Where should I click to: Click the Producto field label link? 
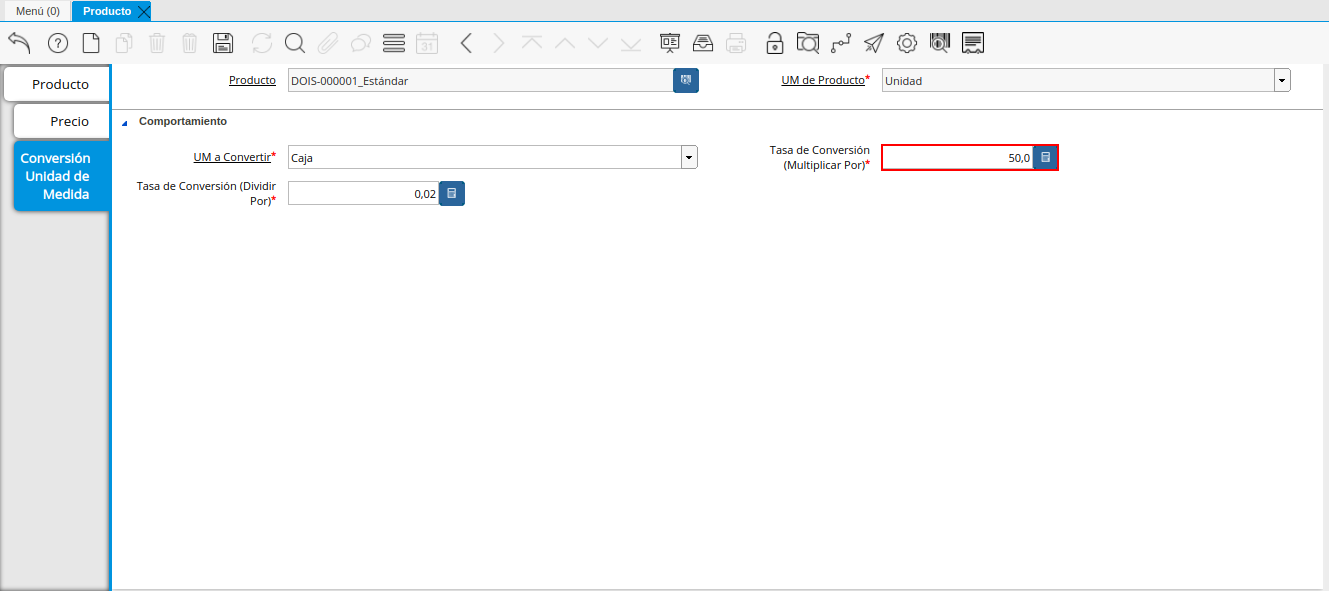[x=252, y=80]
